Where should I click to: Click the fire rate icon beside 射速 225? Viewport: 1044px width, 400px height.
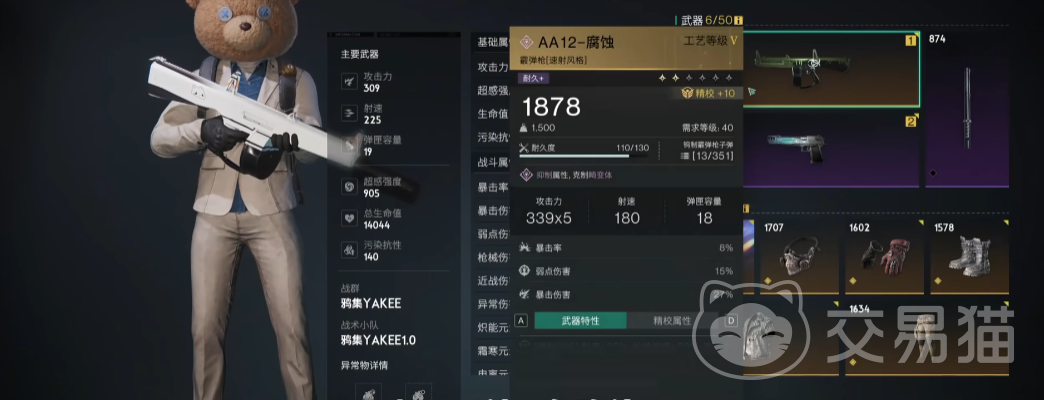click(350, 114)
